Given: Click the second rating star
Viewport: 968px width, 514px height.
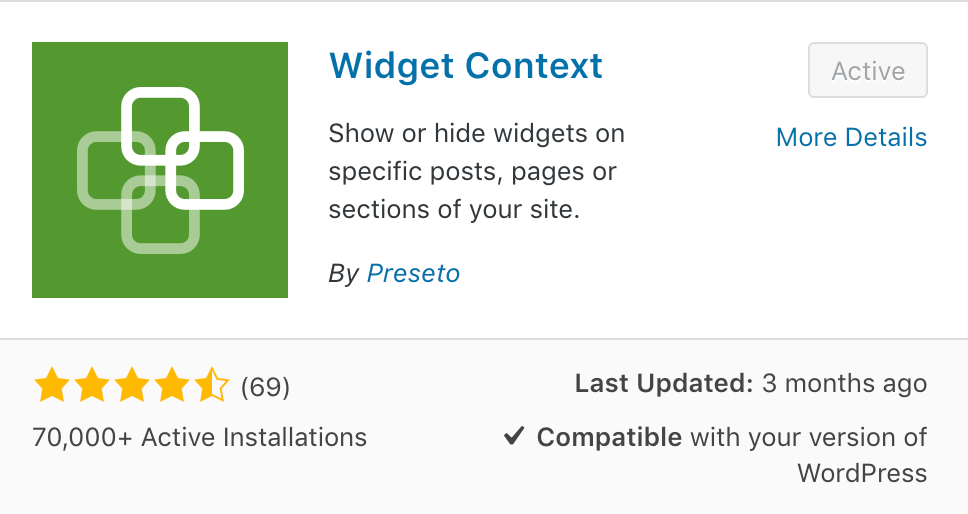Looking at the screenshot, I should [92, 385].
